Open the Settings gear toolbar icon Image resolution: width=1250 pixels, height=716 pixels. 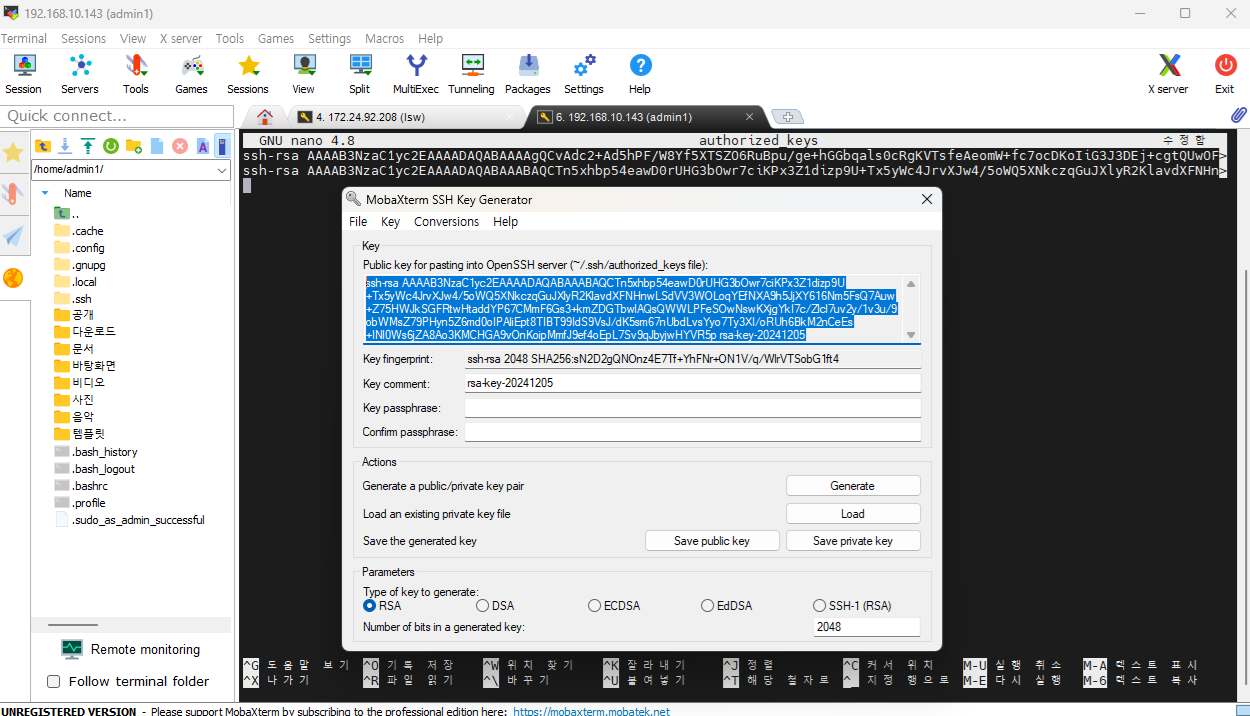[x=584, y=74]
